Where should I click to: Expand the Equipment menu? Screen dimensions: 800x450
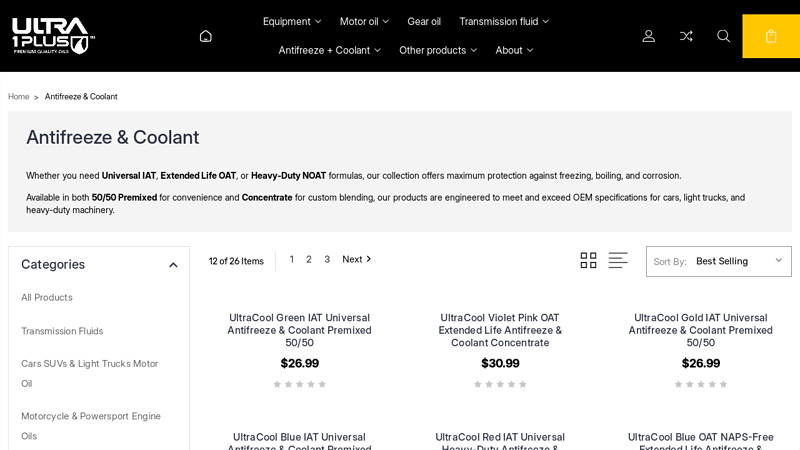click(x=292, y=21)
